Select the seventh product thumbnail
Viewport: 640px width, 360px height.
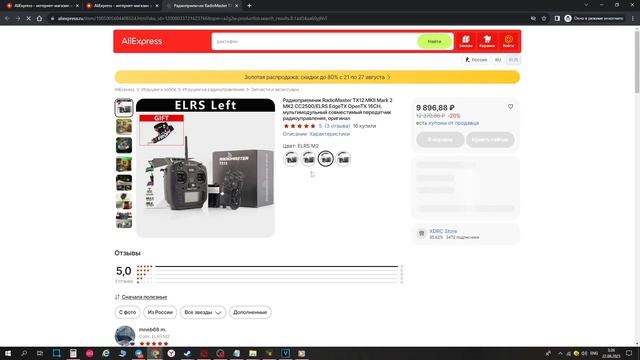[x=124, y=220]
